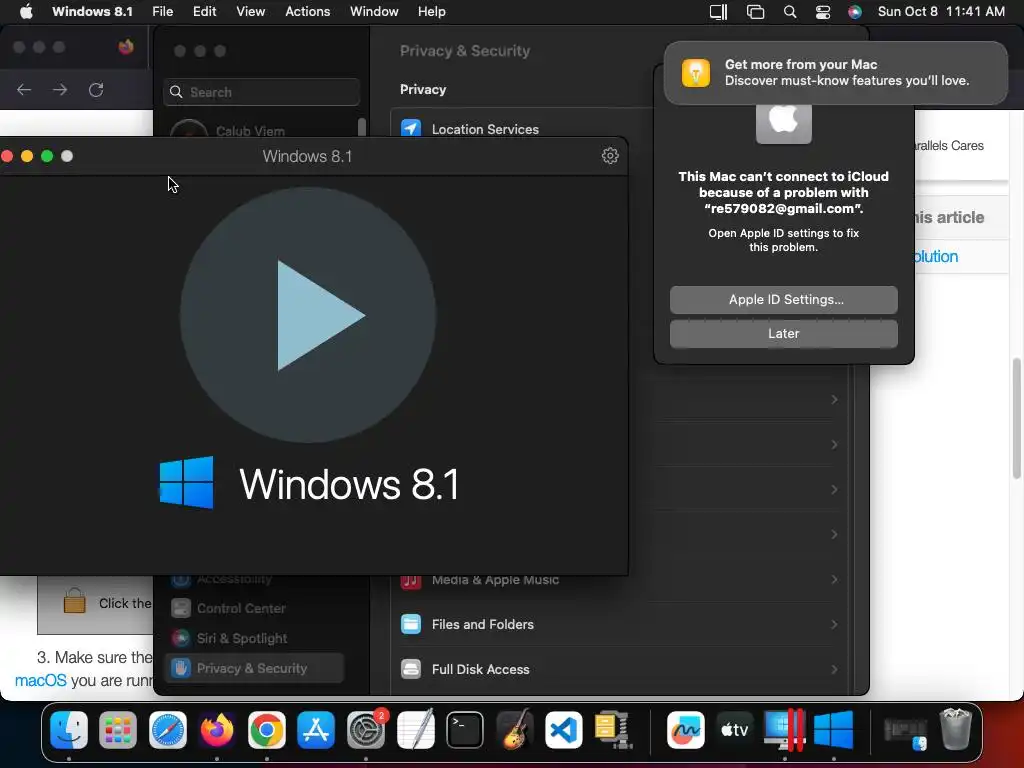This screenshot has height=768, width=1024.
Task: Click the browser page vertical scrollbar
Action: click(x=1017, y=418)
